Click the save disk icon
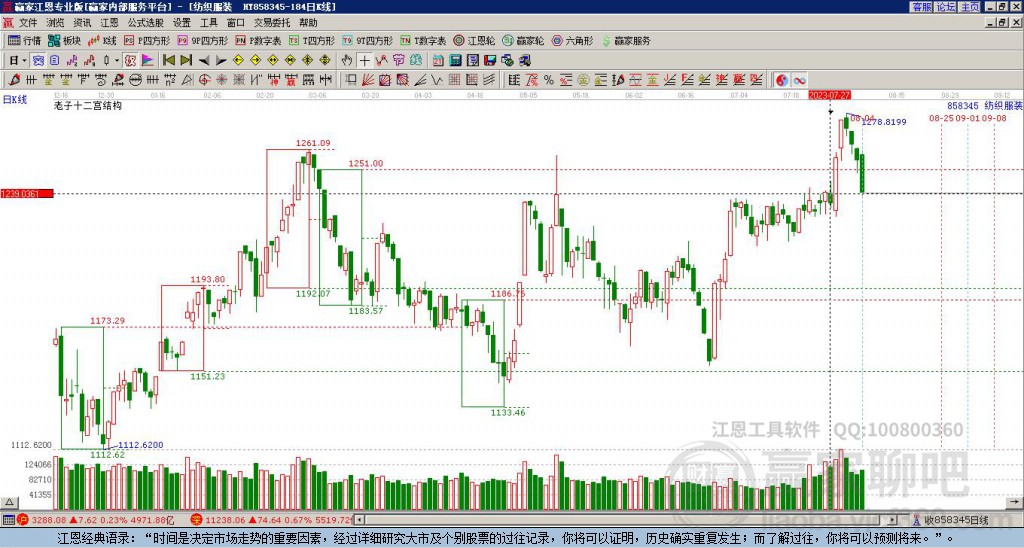Screen dimensions: 1024x548 (490, 60)
